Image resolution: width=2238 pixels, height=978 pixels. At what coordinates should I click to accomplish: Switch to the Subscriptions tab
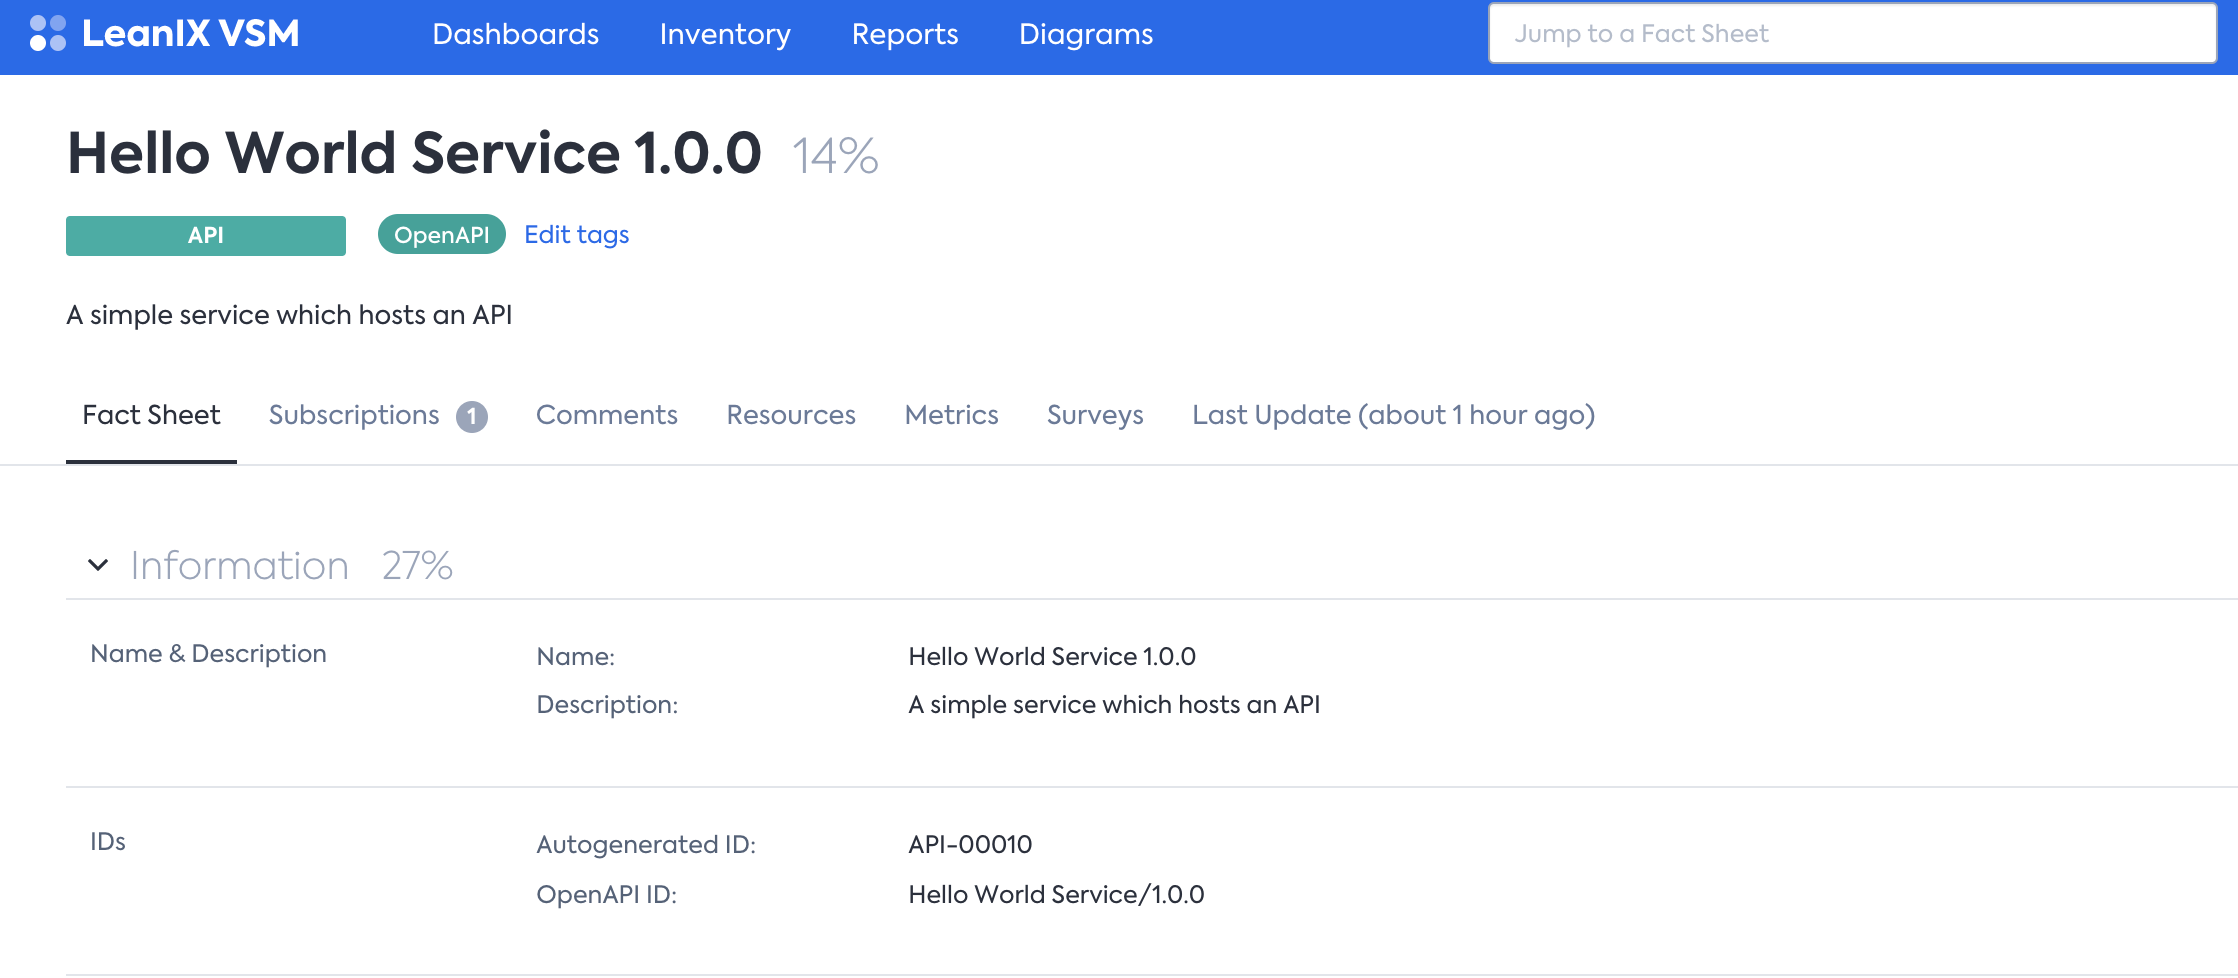354,415
